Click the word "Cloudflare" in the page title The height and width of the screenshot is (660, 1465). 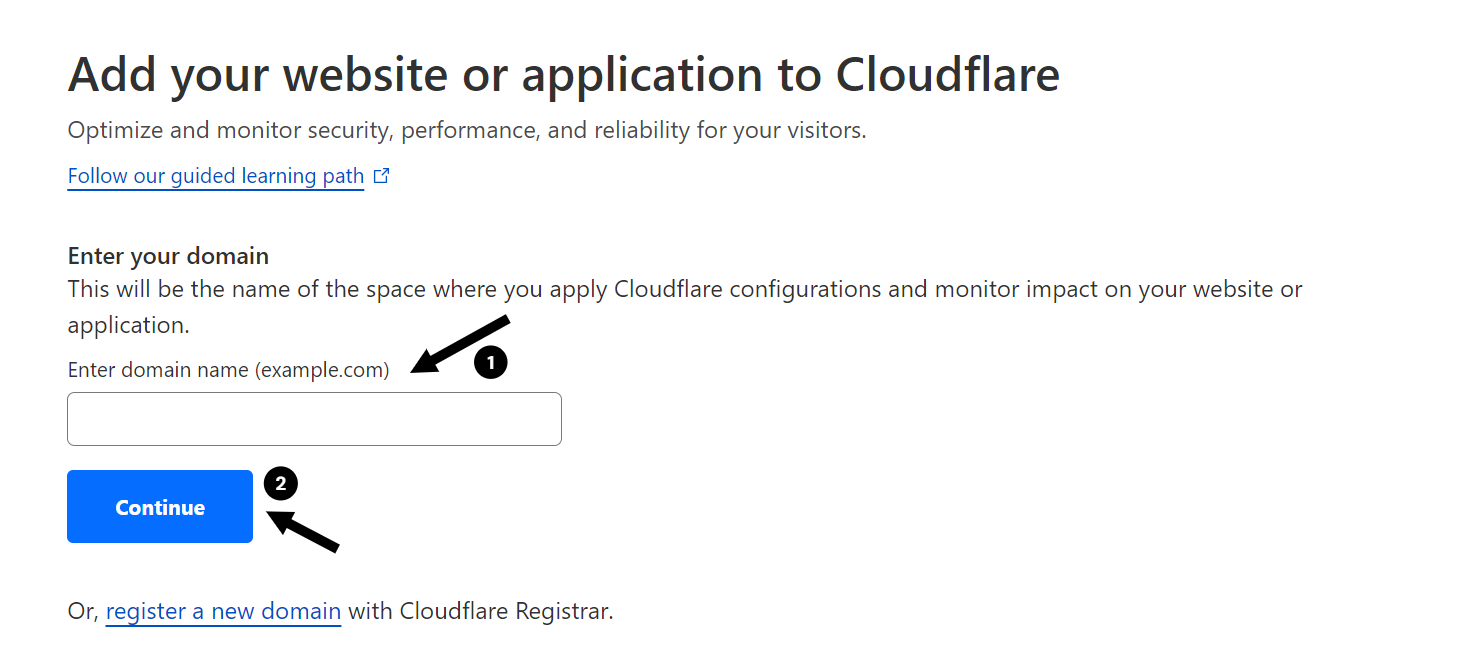[947, 75]
